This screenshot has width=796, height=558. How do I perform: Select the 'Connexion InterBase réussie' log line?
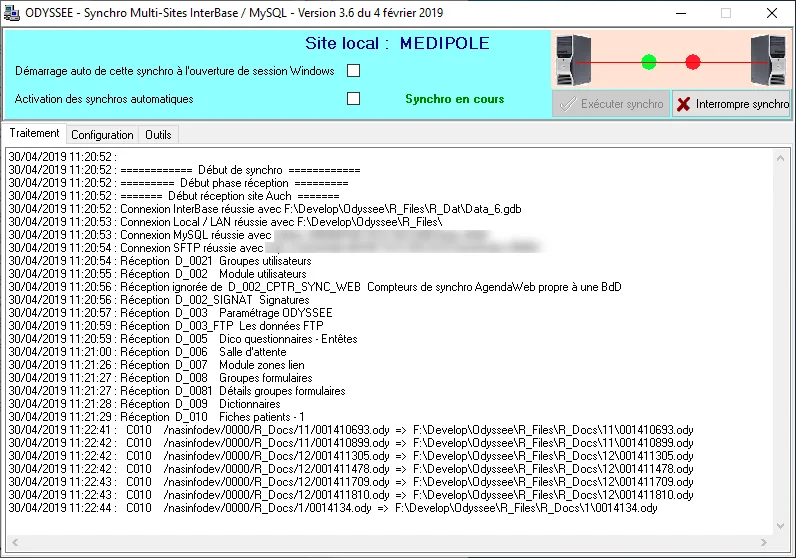265,209
